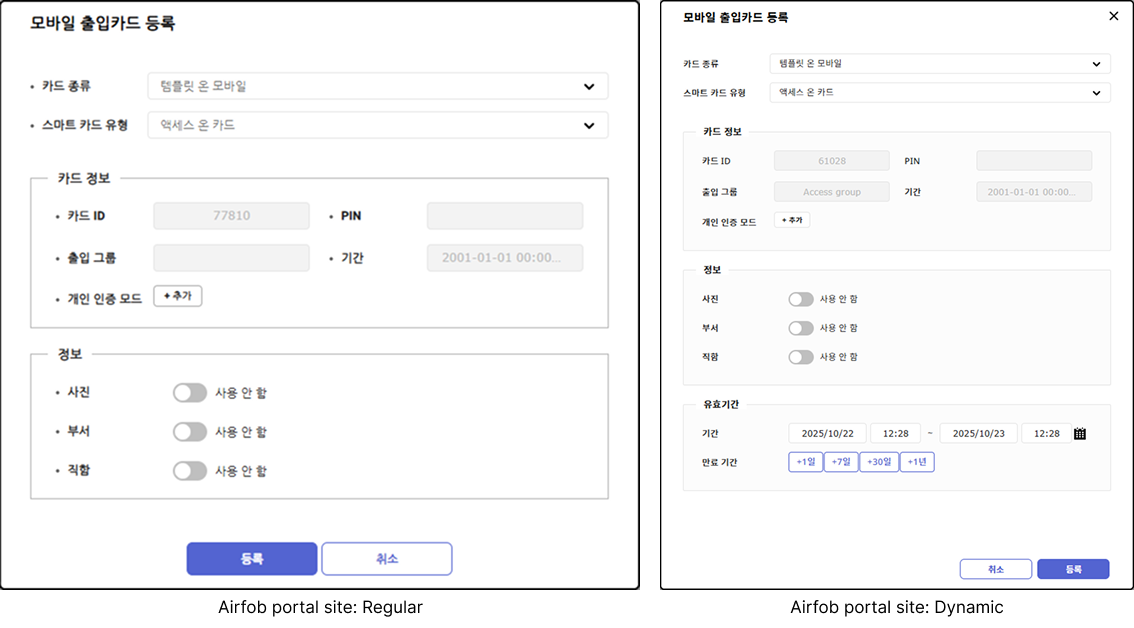The width and height of the screenshot is (1134, 628).
Task: Click the 출입 그룹 field labeled Access group
Action: (831, 192)
